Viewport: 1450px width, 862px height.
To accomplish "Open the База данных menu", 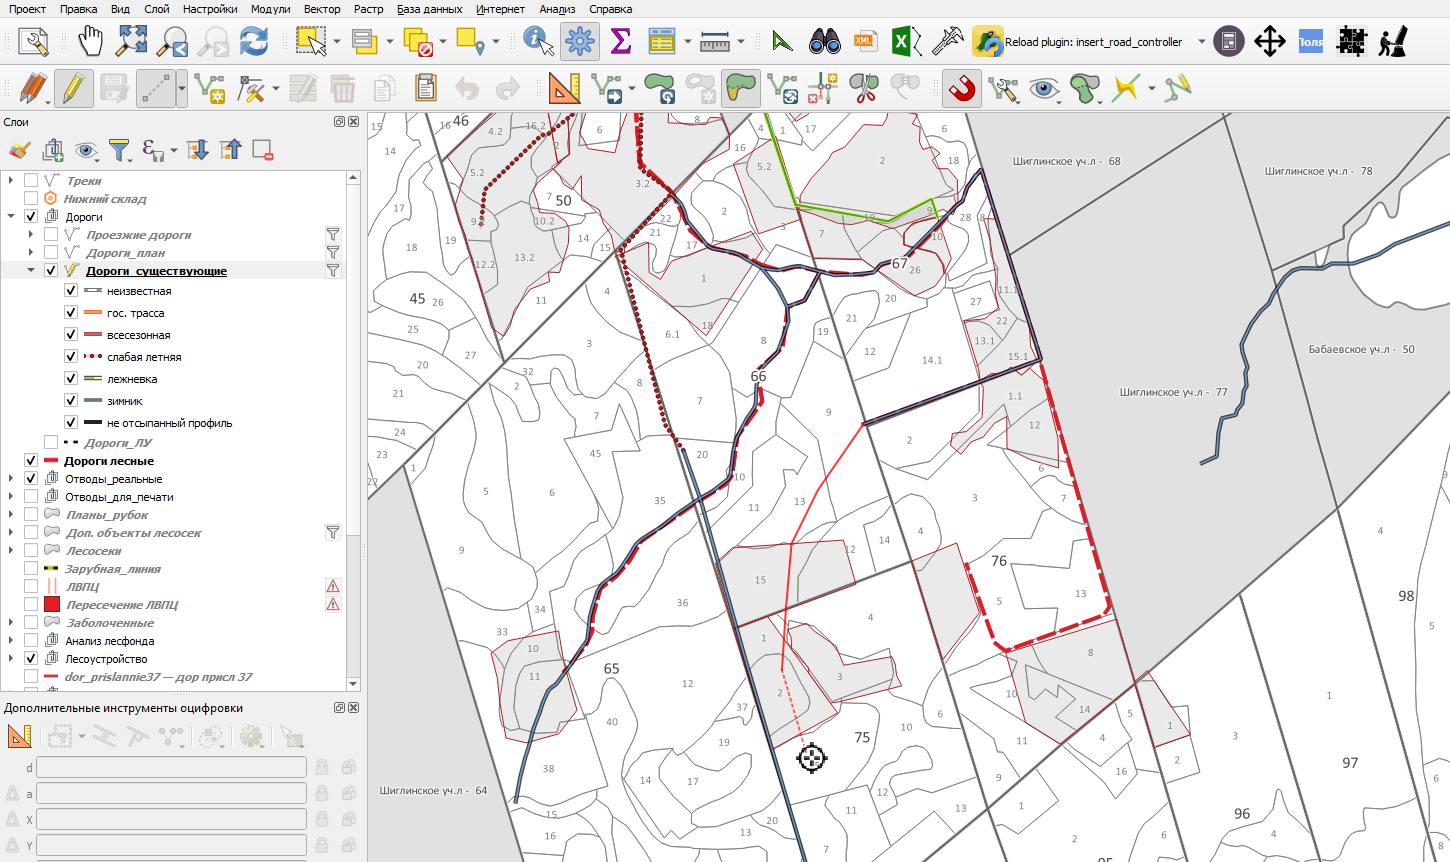I will coord(429,9).
